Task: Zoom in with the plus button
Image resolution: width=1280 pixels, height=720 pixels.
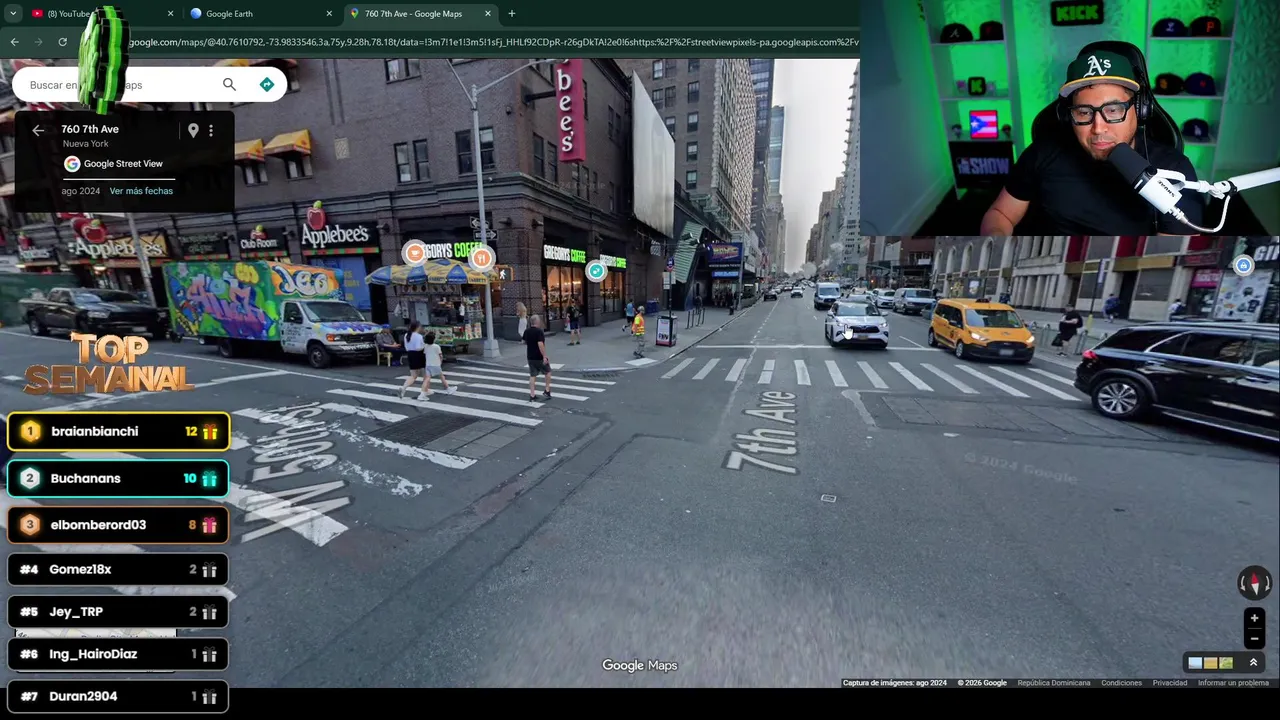Action: pyautogui.click(x=1254, y=618)
